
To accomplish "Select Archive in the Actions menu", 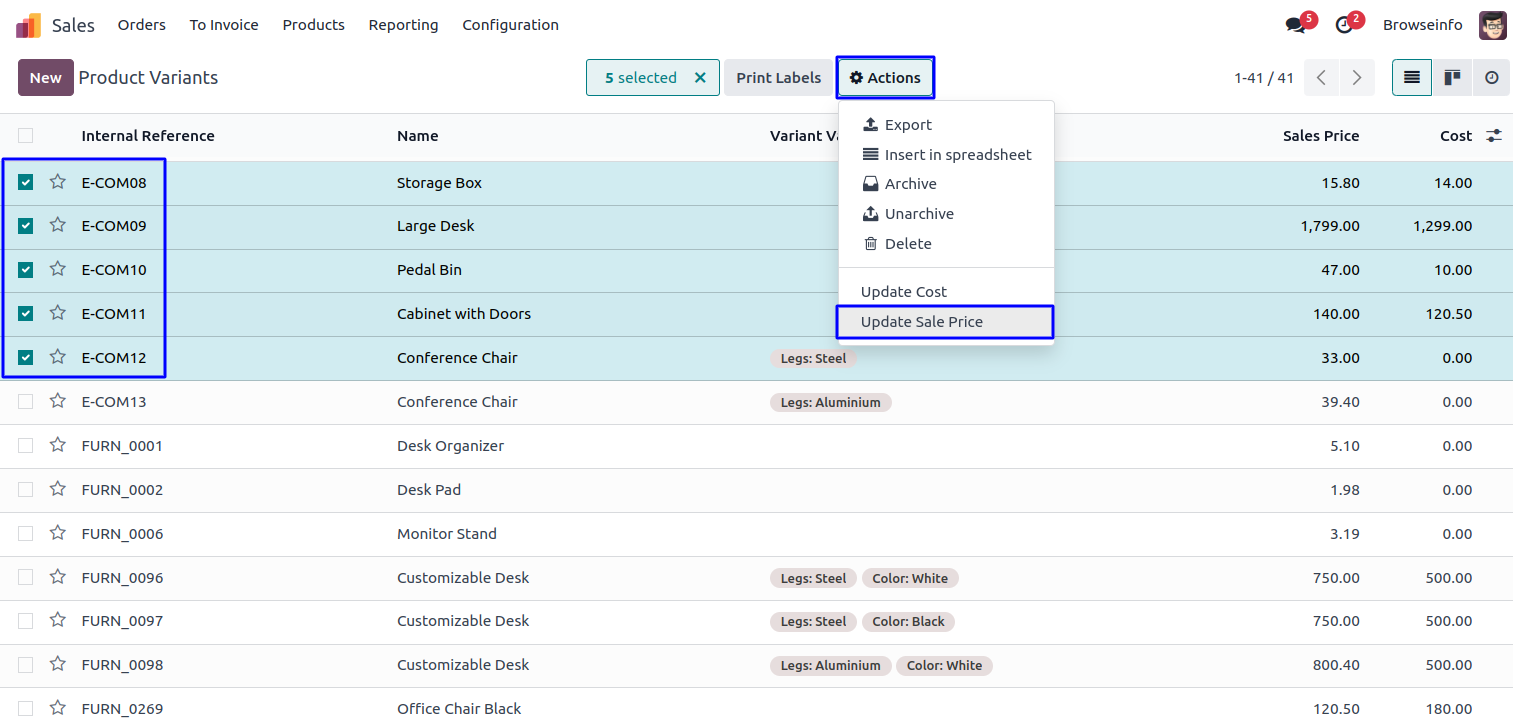I will [910, 184].
